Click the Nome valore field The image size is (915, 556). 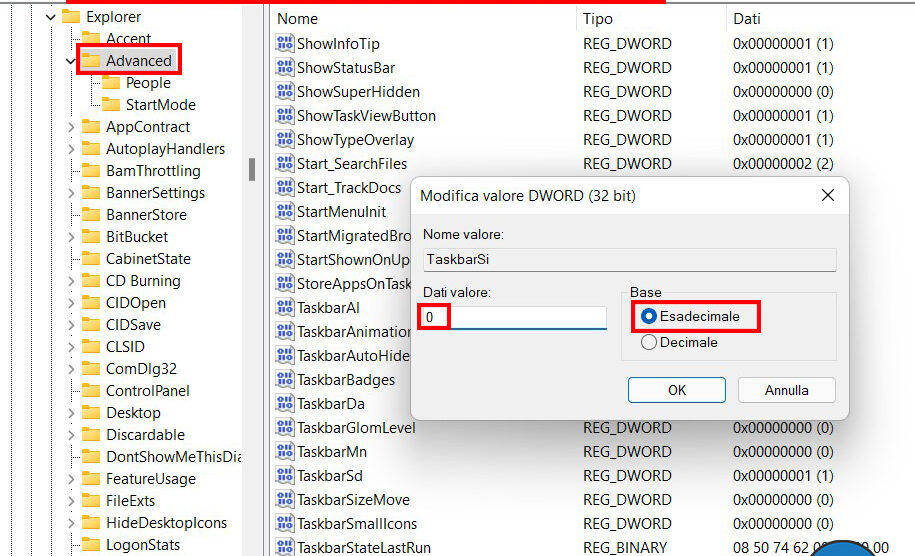point(630,259)
